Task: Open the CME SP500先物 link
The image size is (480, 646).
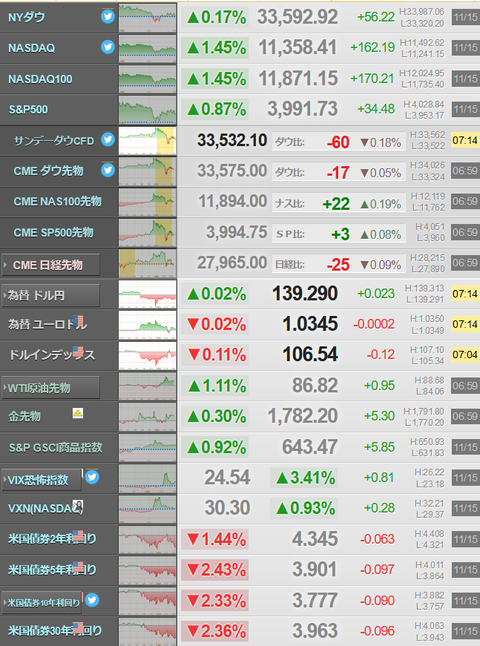Action: click(x=54, y=232)
